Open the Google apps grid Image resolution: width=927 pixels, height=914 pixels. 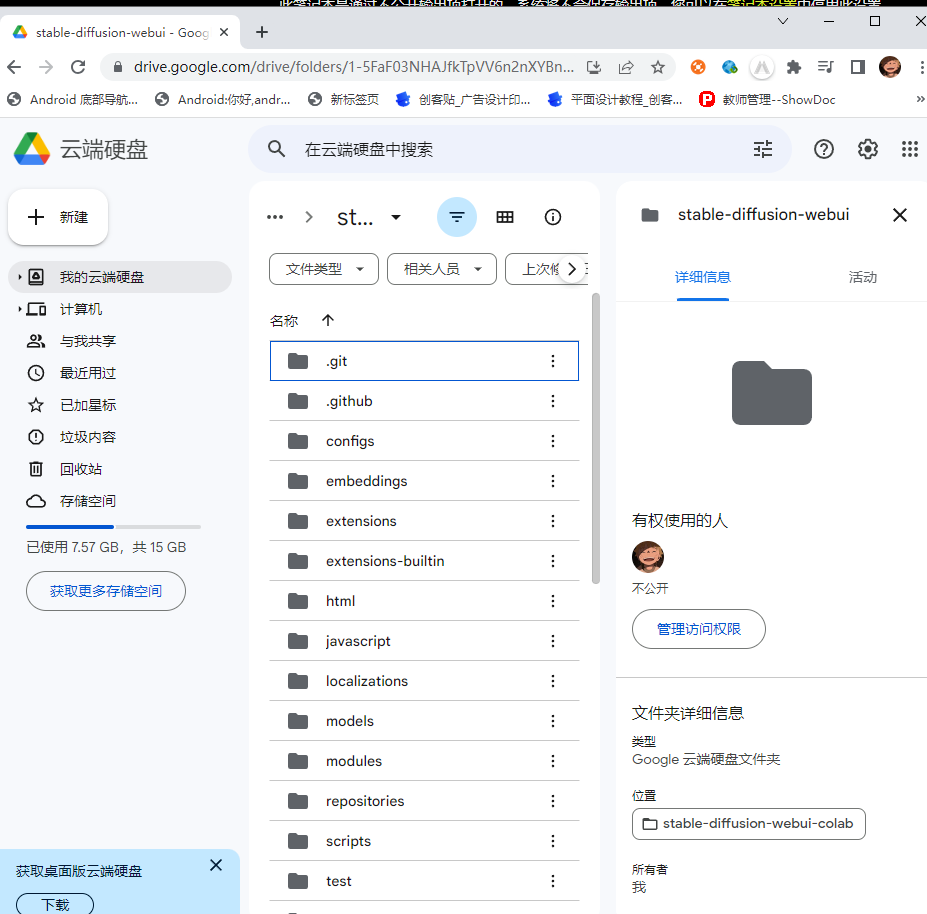point(909,149)
